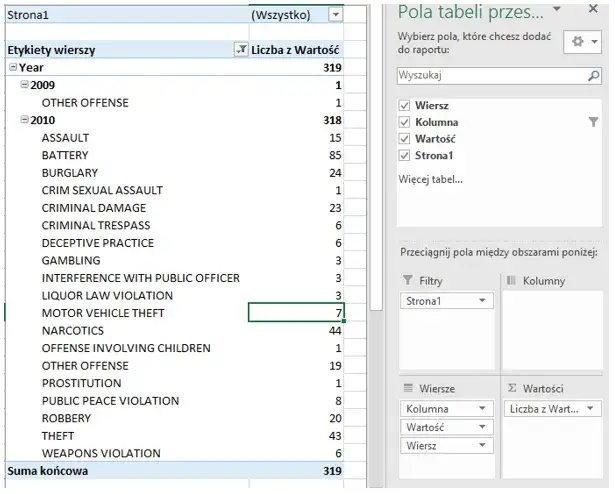
Task: Toggle the Wartość field checkbox
Action: click(x=404, y=138)
